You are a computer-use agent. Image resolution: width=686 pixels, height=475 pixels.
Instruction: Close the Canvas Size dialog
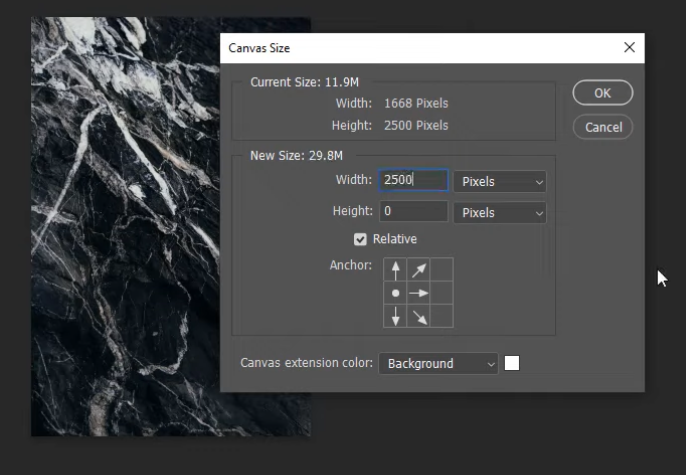(x=629, y=48)
